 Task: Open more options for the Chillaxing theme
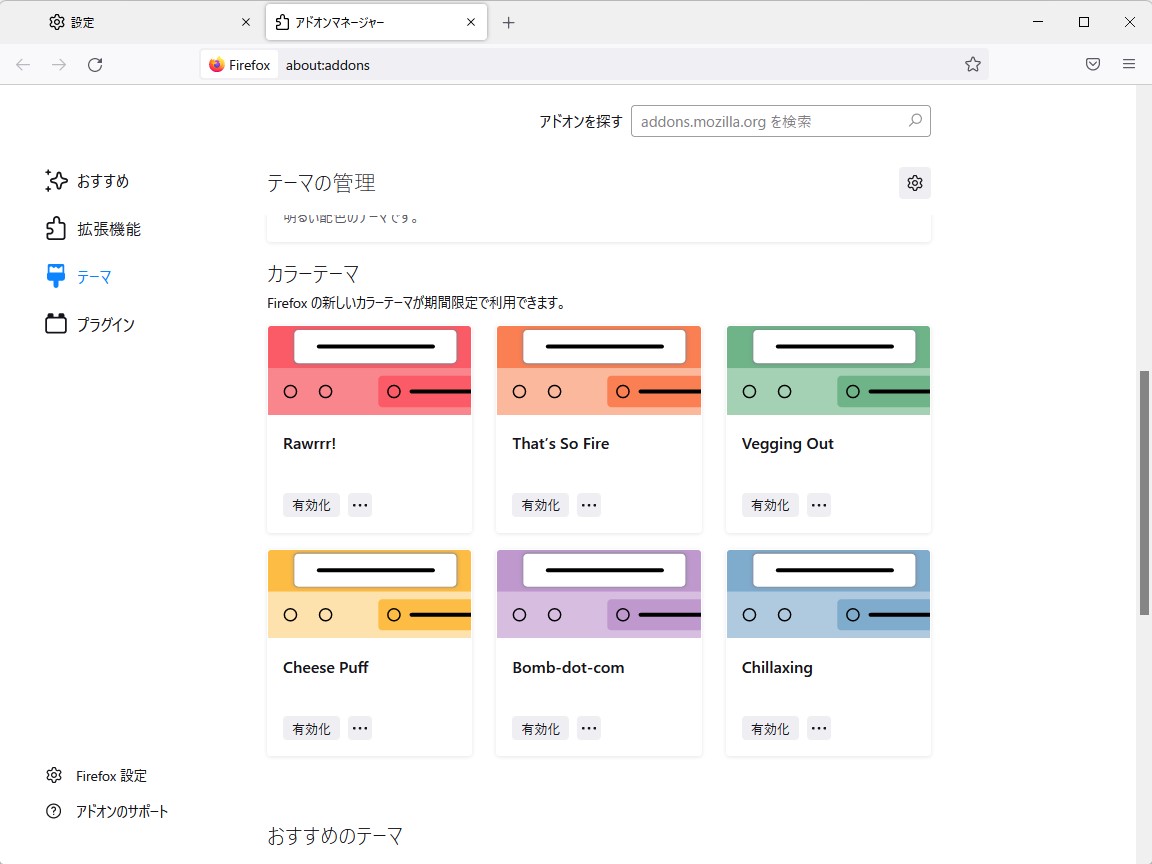pyautogui.click(x=818, y=728)
